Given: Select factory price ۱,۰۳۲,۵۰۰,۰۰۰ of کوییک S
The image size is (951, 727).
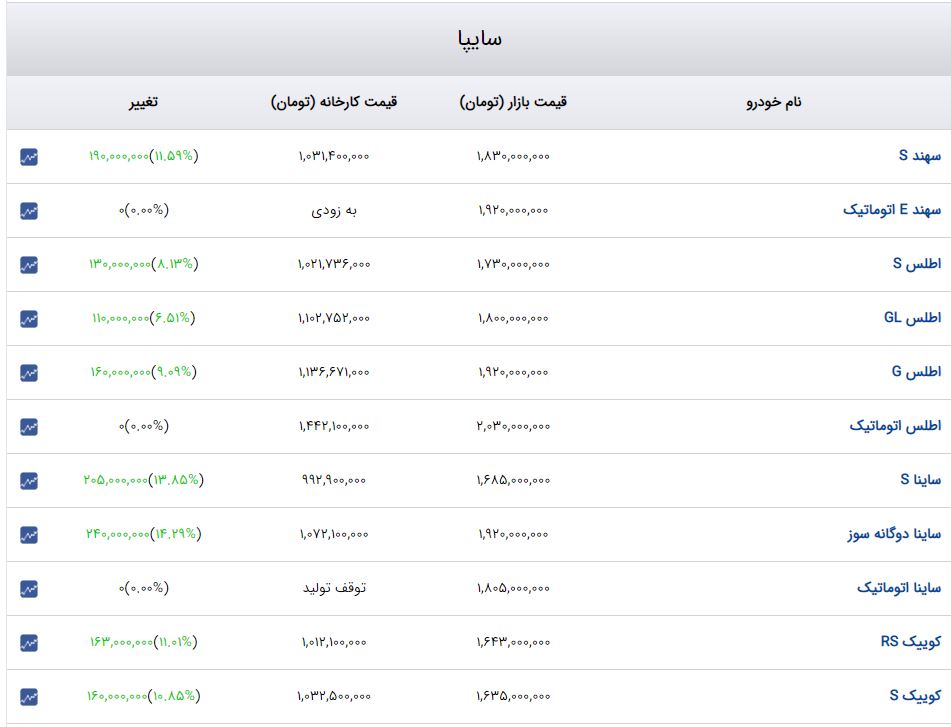Looking at the screenshot, I should point(334,696).
